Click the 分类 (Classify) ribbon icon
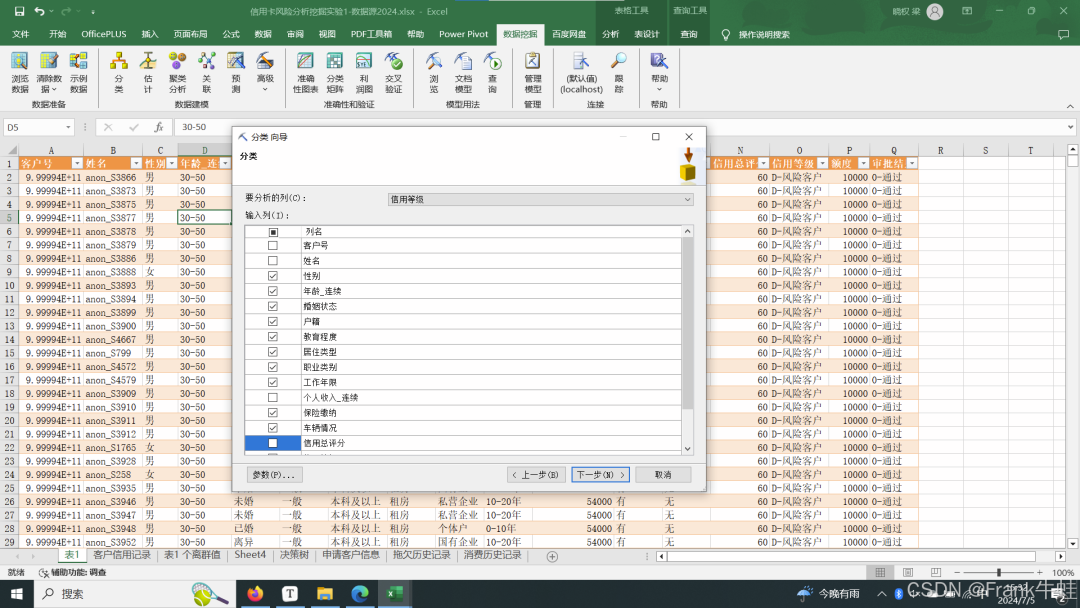The height and width of the screenshot is (608, 1080). pos(119,72)
